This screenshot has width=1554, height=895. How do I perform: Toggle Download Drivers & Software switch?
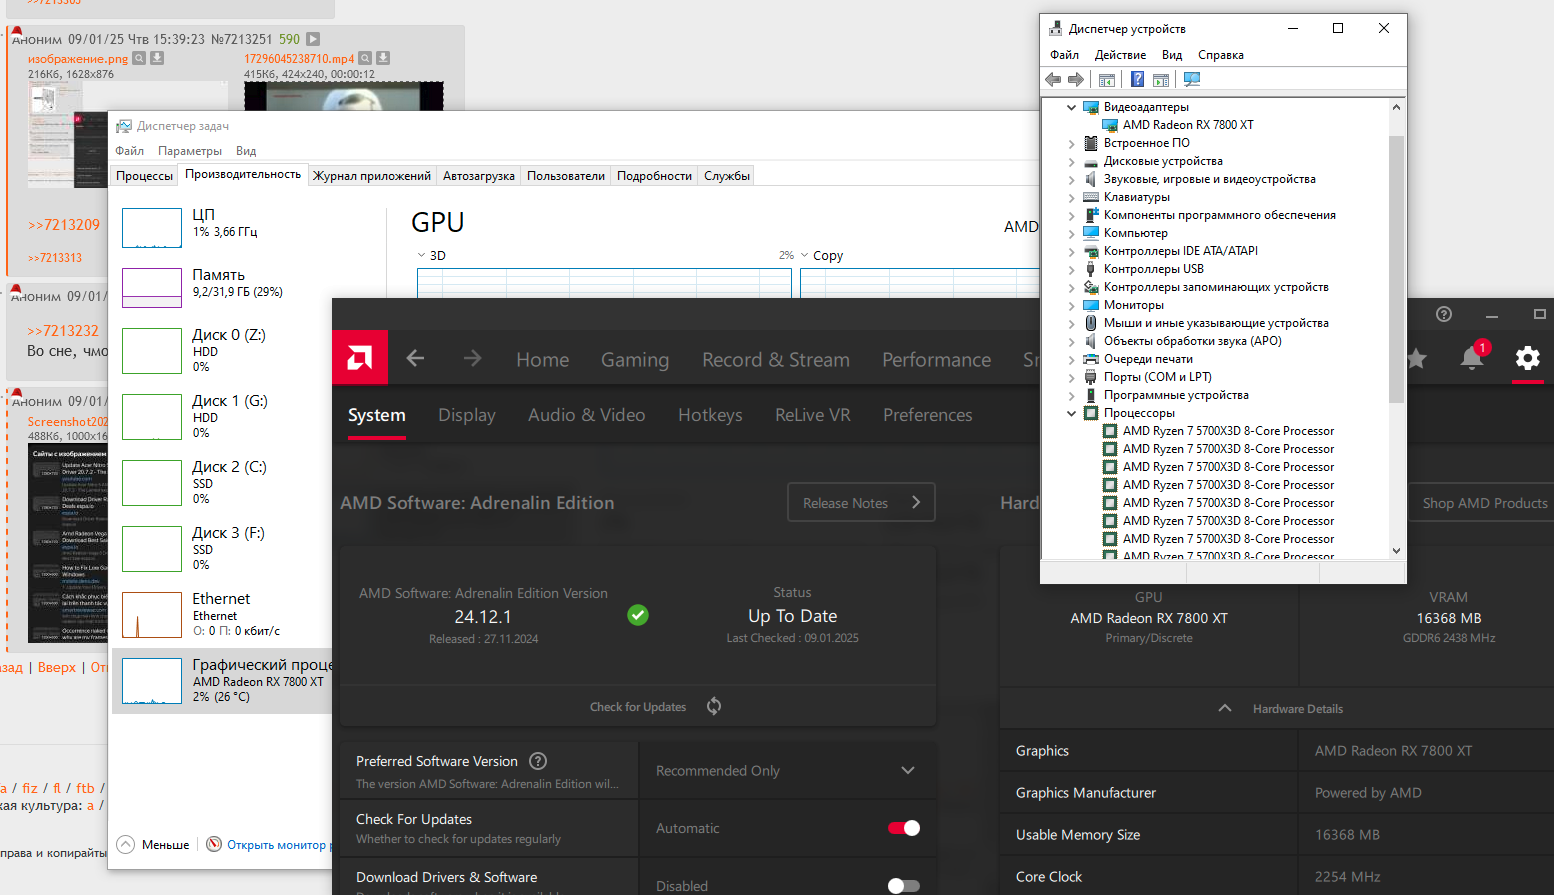tap(904, 886)
